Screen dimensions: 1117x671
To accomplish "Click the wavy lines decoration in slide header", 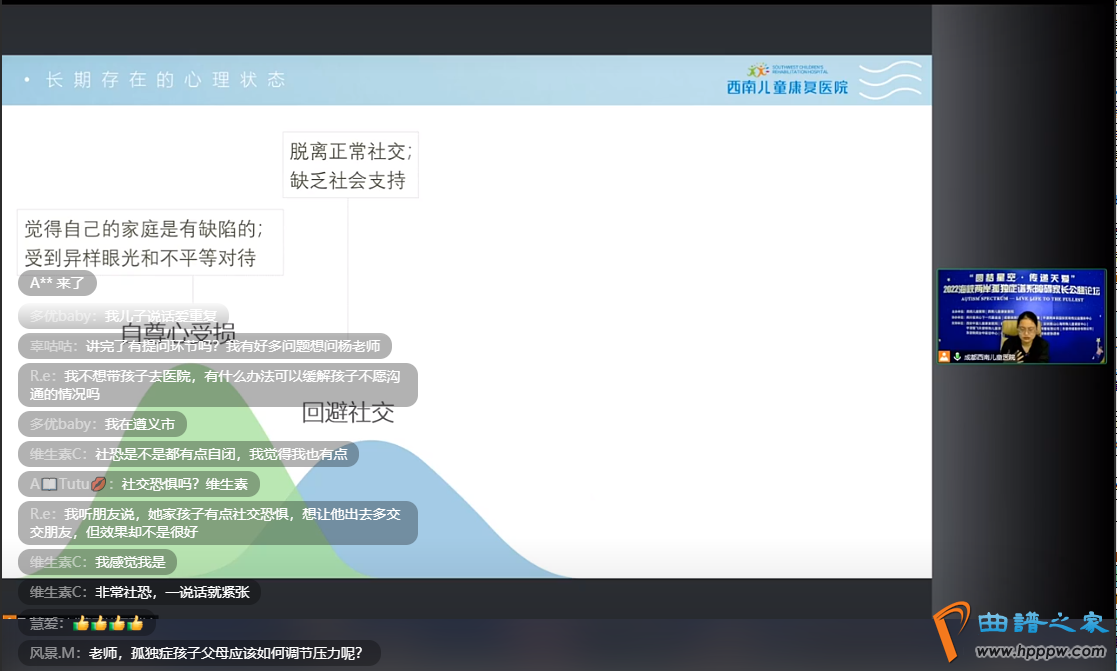I will click(x=890, y=80).
